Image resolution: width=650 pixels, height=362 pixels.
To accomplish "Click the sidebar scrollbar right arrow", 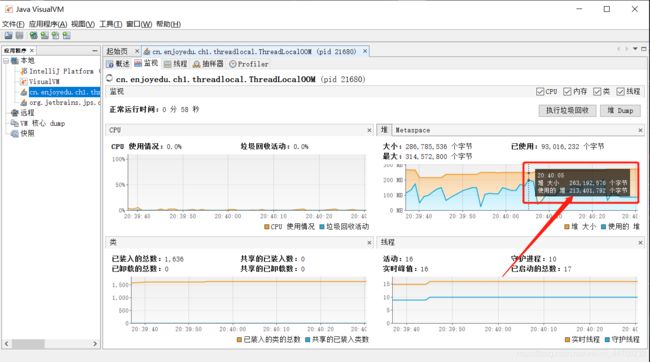I will tap(95, 344).
